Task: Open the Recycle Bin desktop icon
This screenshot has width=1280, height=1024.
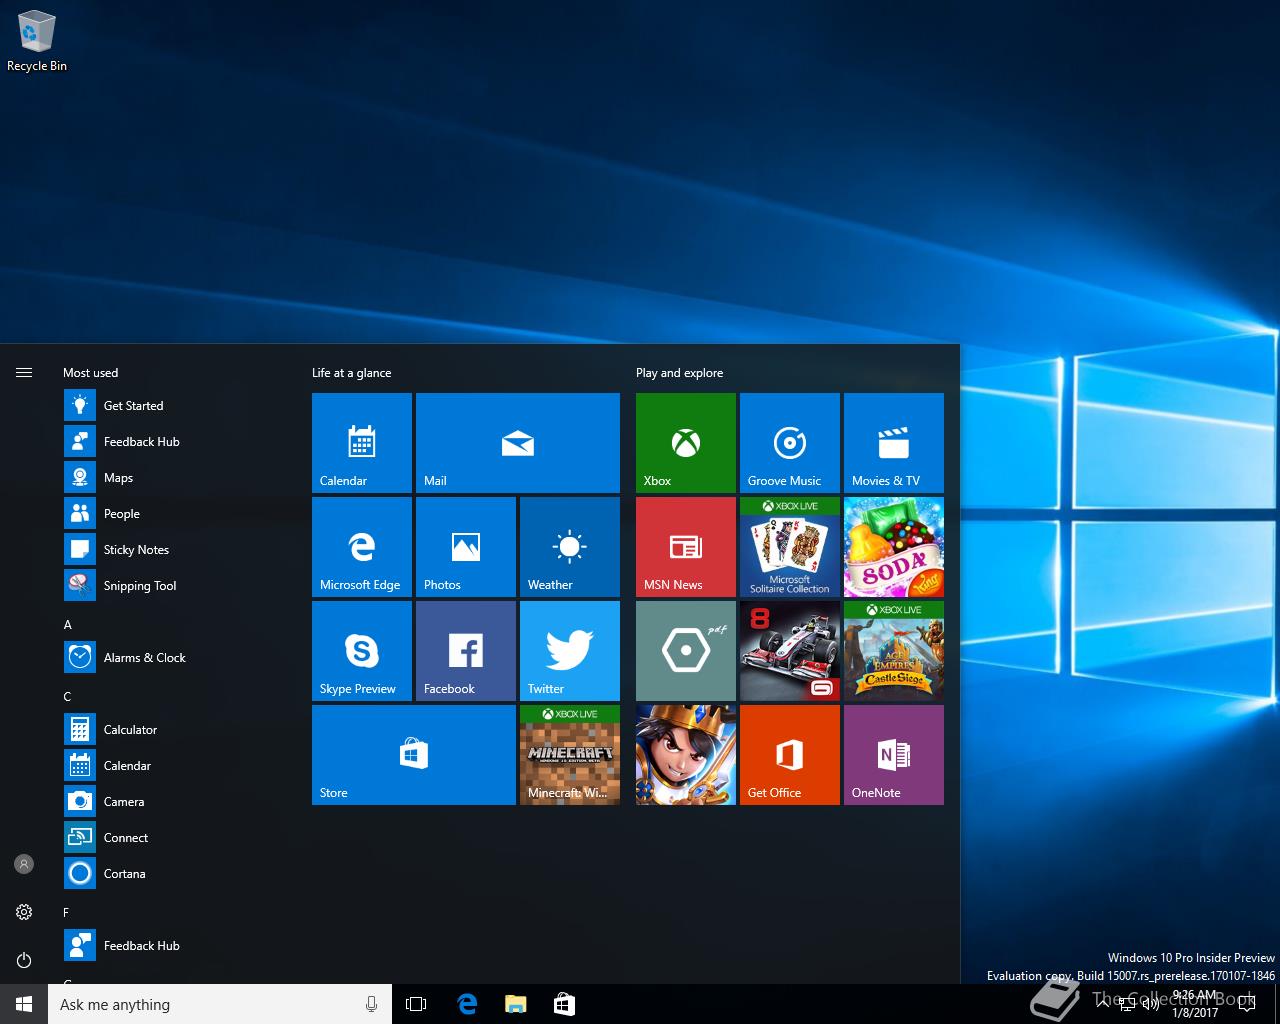Action: 37,42
